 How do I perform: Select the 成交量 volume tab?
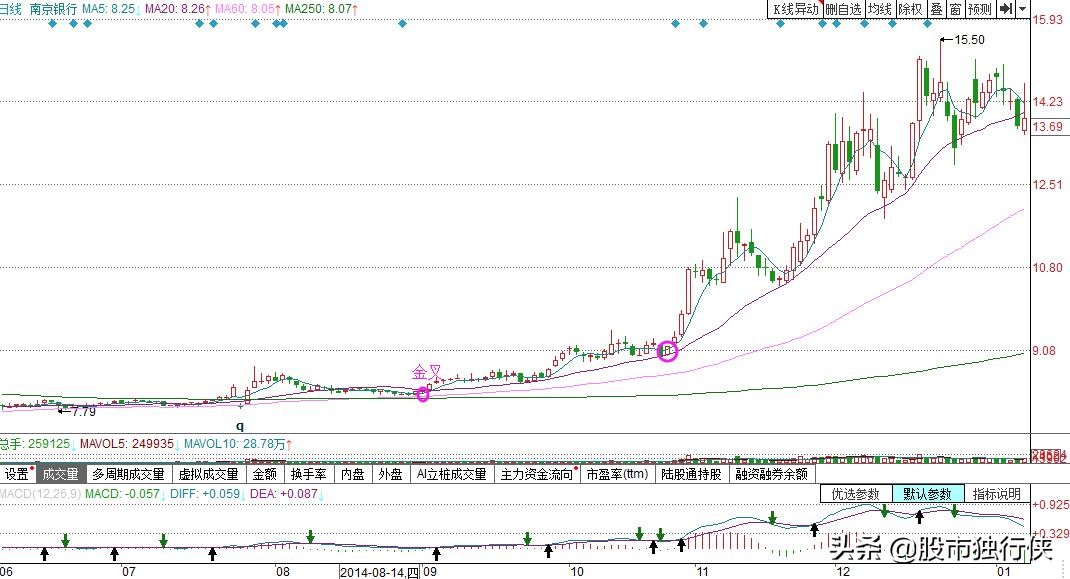[59, 475]
